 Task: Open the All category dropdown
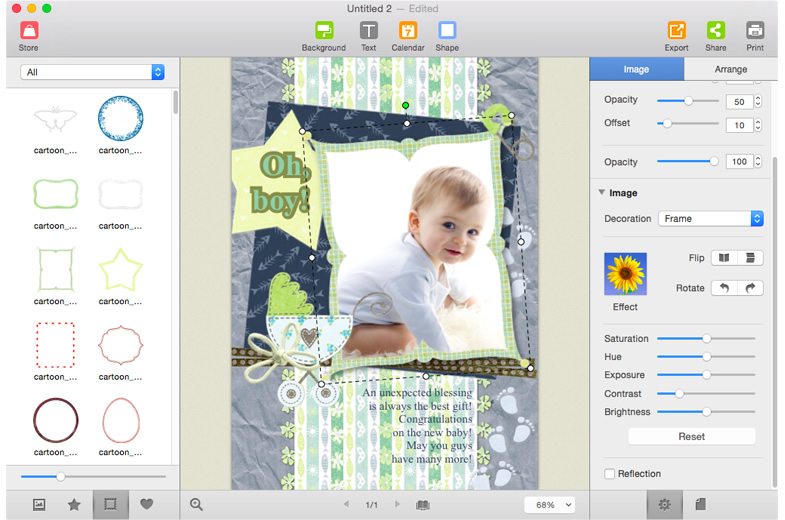pos(92,72)
